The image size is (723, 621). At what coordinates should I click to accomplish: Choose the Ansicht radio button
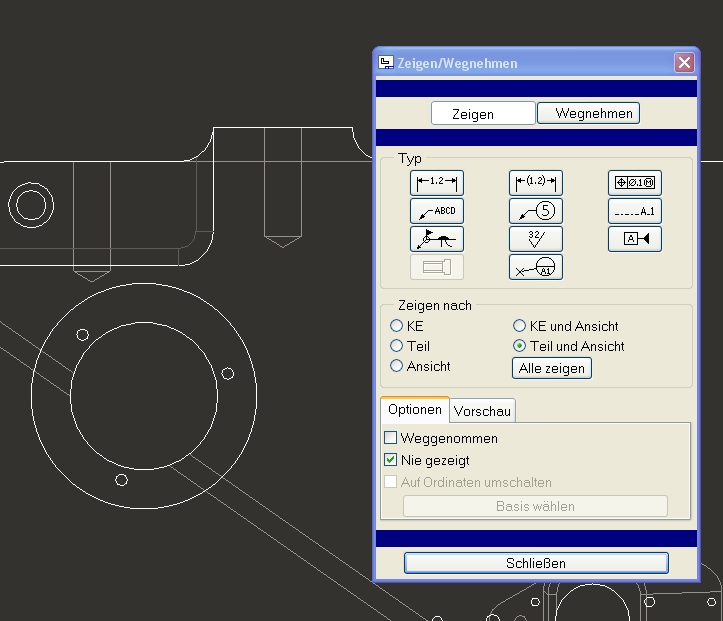click(x=396, y=366)
